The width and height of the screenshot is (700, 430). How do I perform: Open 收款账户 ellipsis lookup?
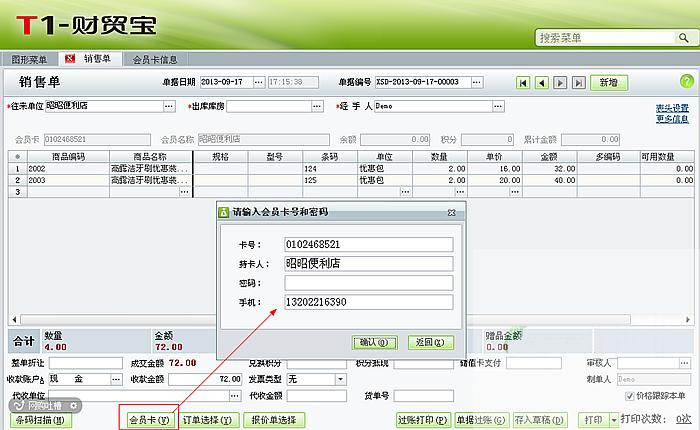coord(116,379)
